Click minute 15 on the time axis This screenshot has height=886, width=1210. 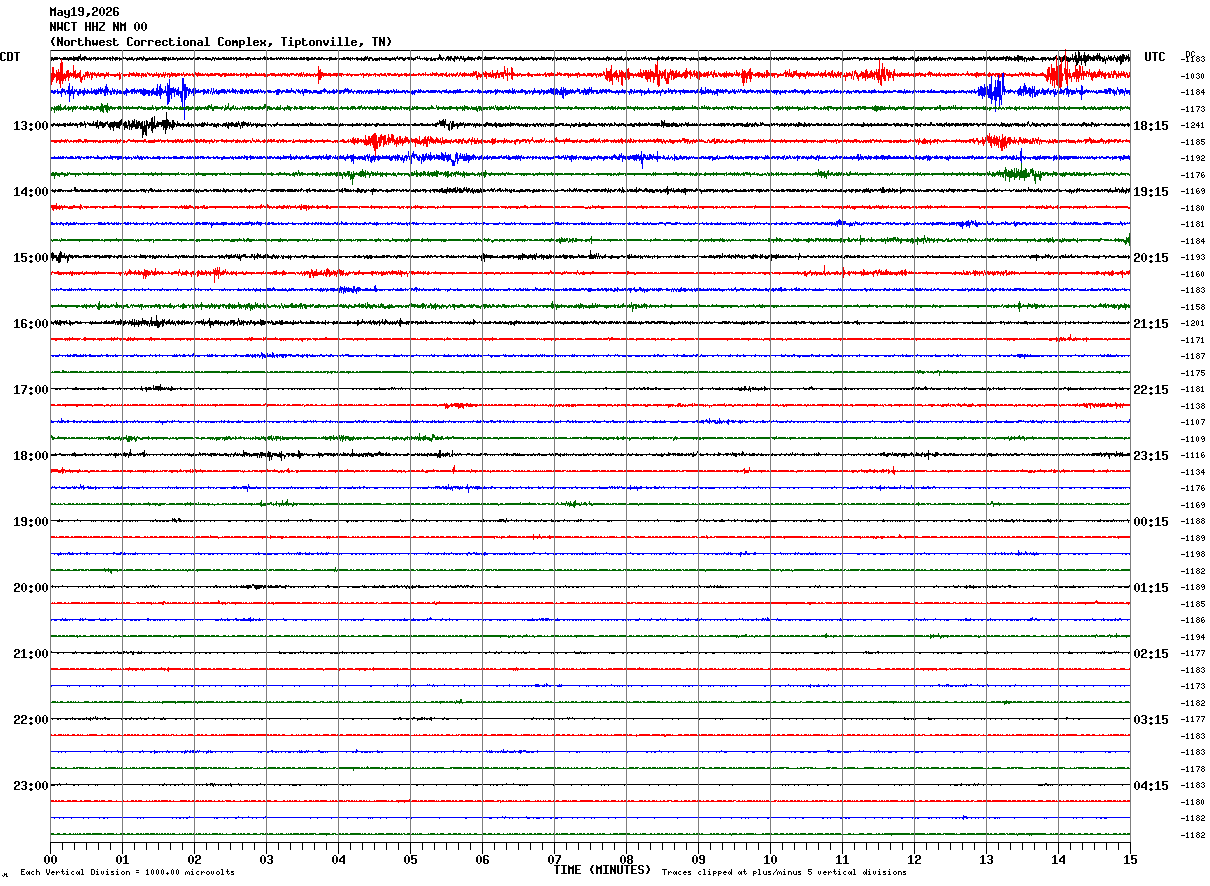(1130, 860)
